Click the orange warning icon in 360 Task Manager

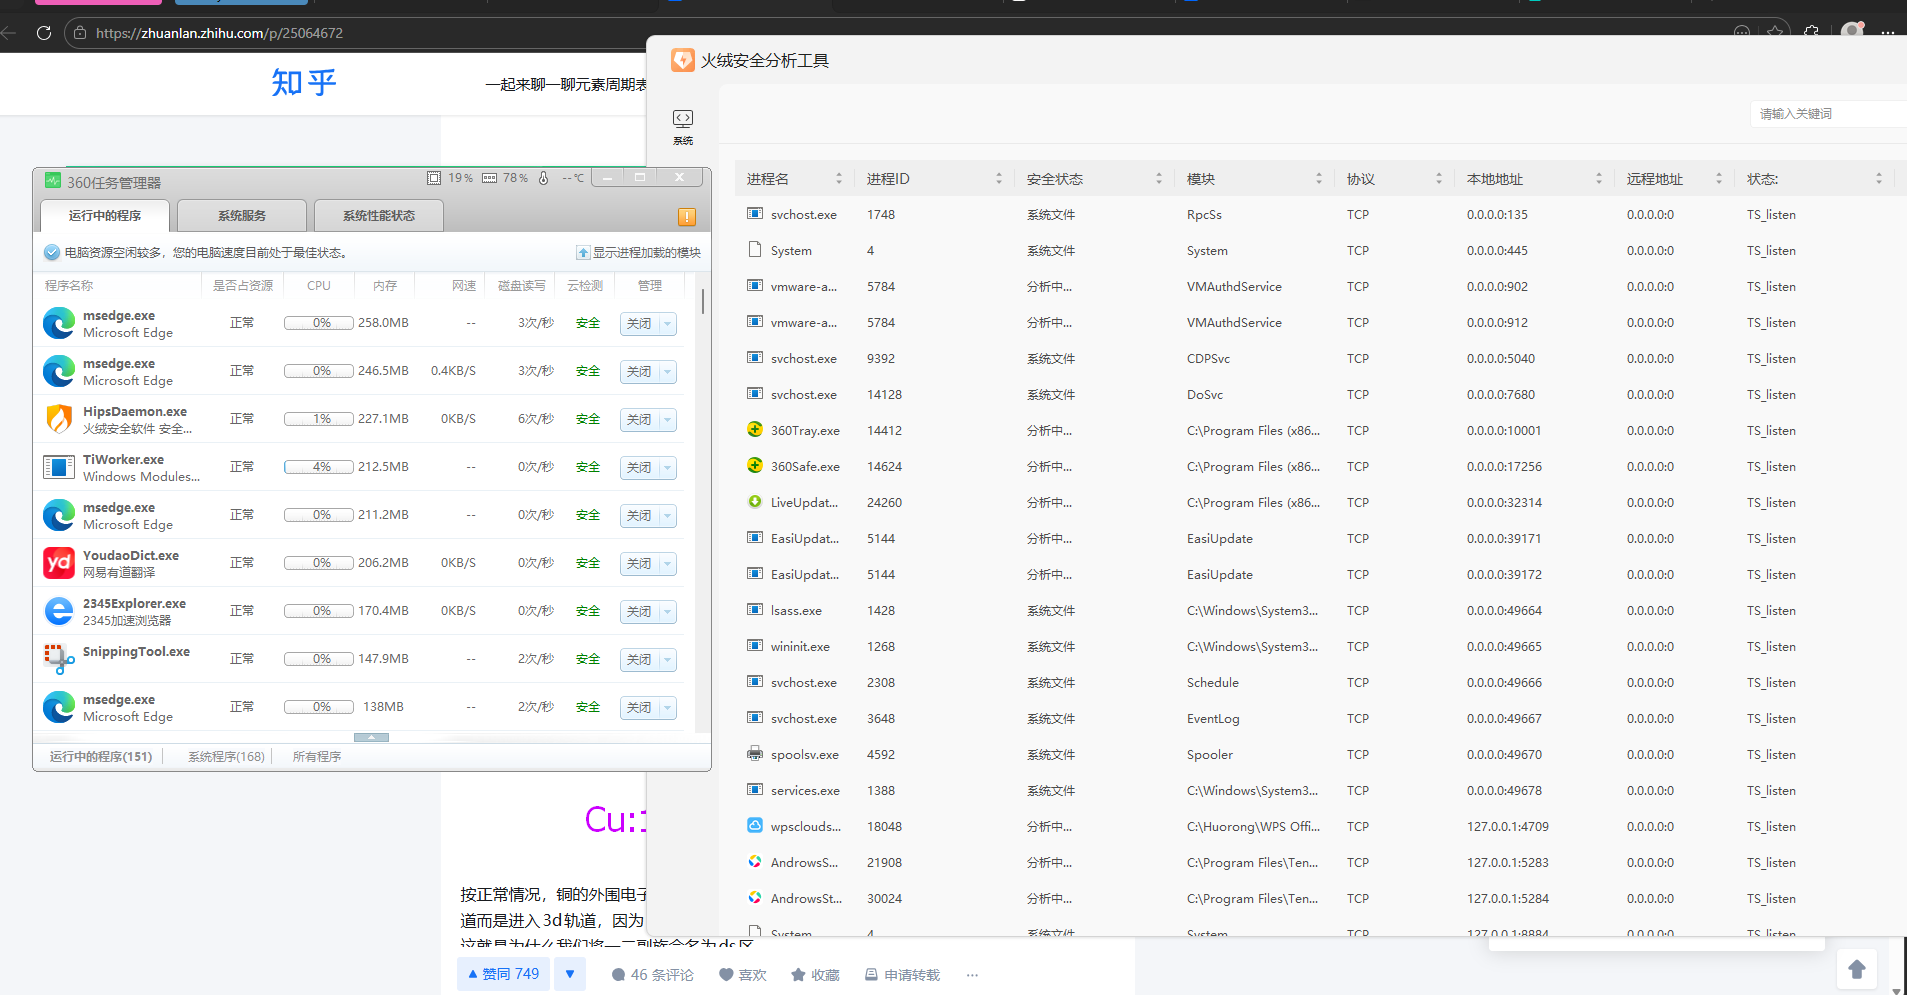pyautogui.click(x=686, y=217)
